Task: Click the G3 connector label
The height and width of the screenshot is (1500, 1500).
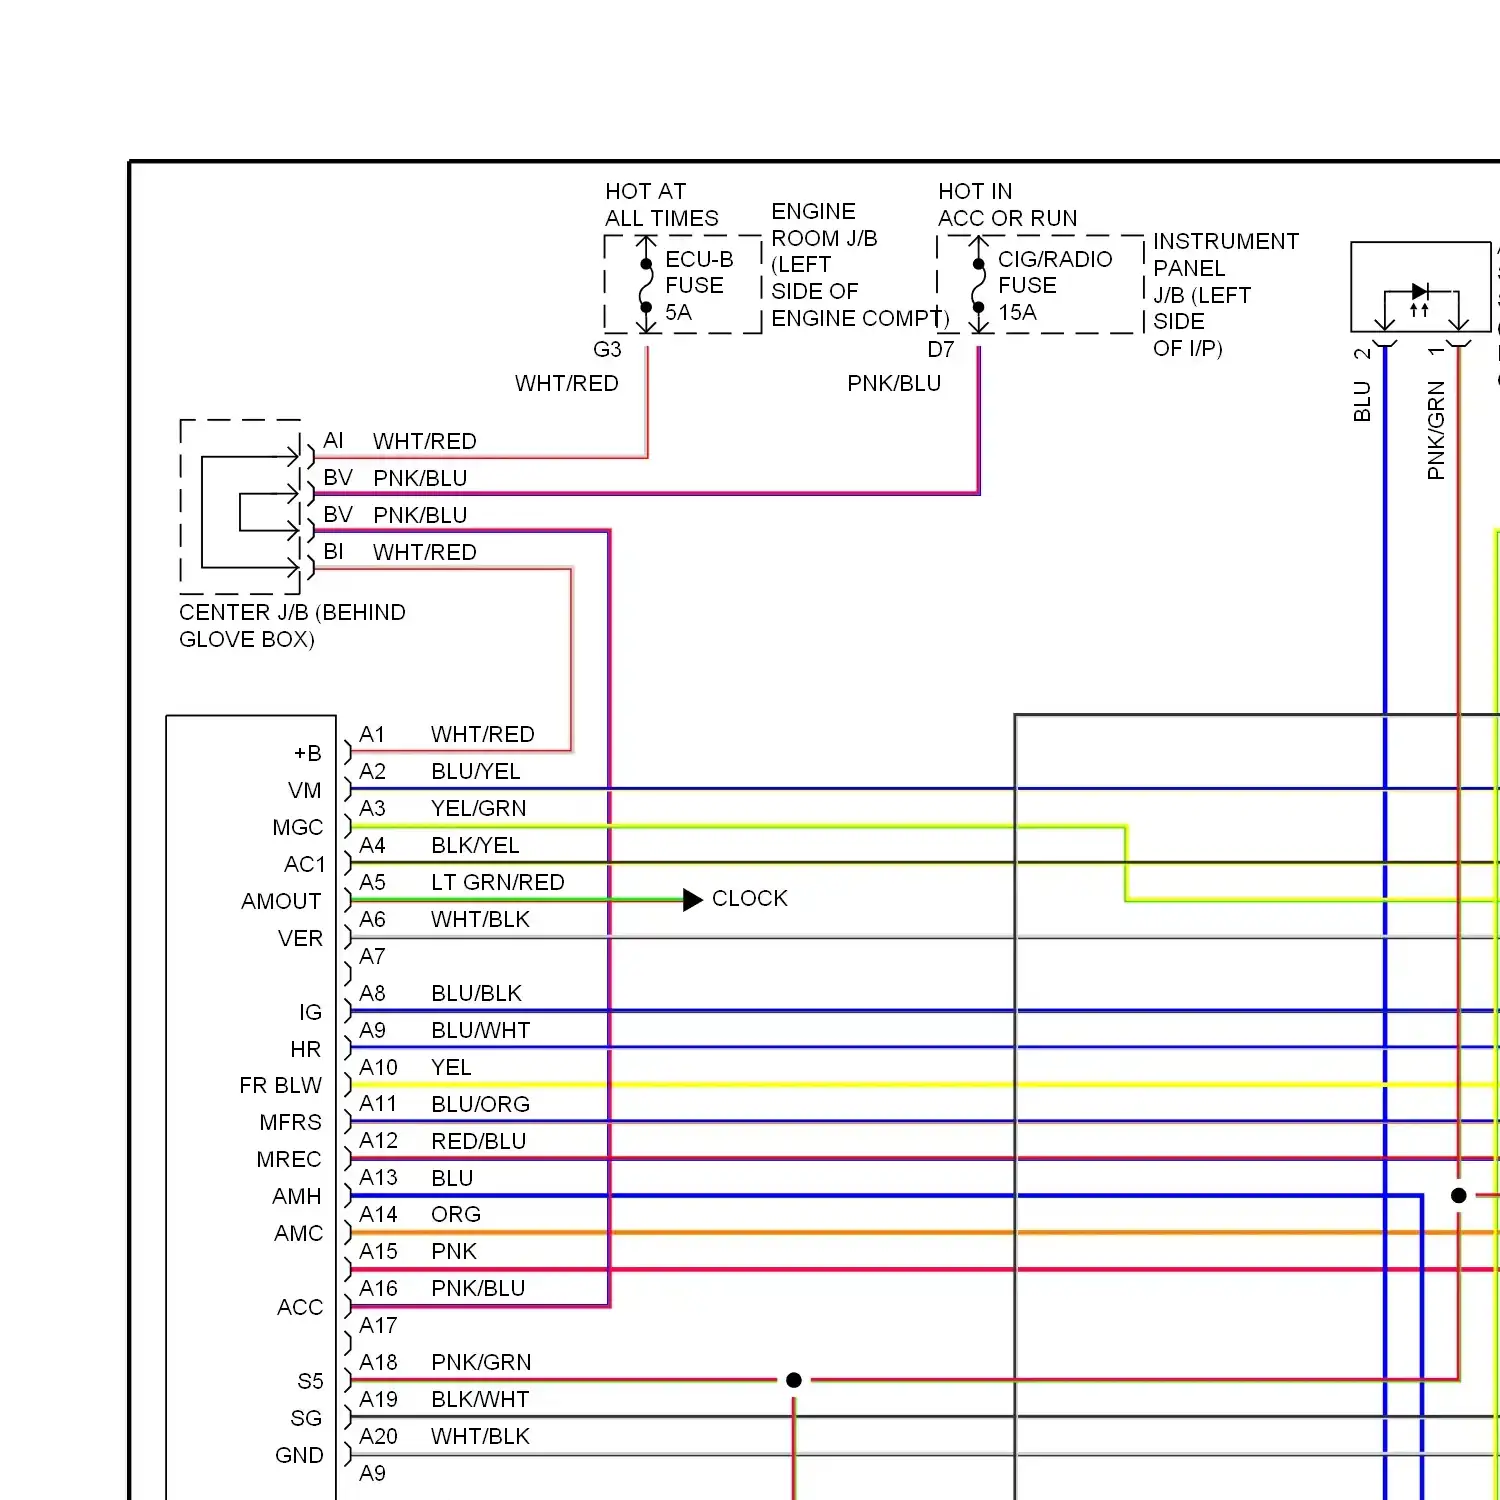Action: point(607,350)
